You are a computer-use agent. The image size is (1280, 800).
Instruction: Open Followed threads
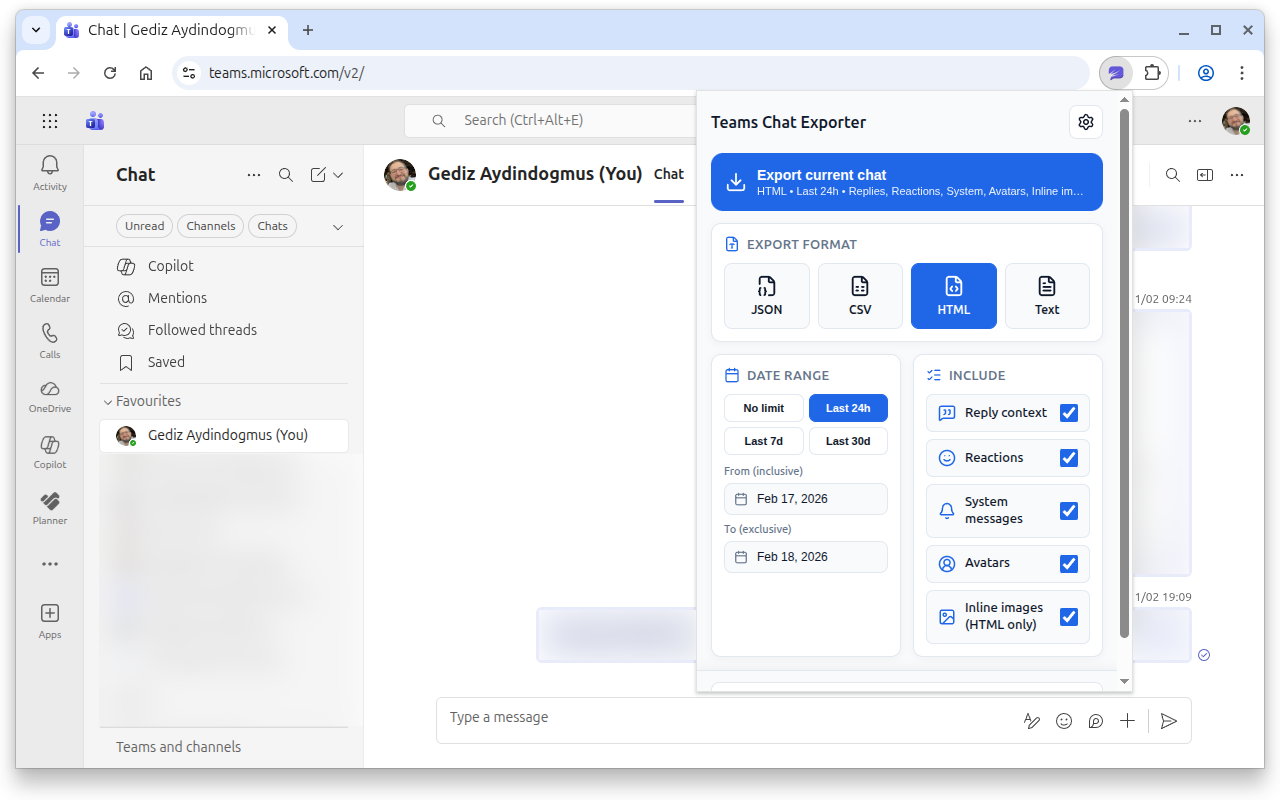[224, 330]
